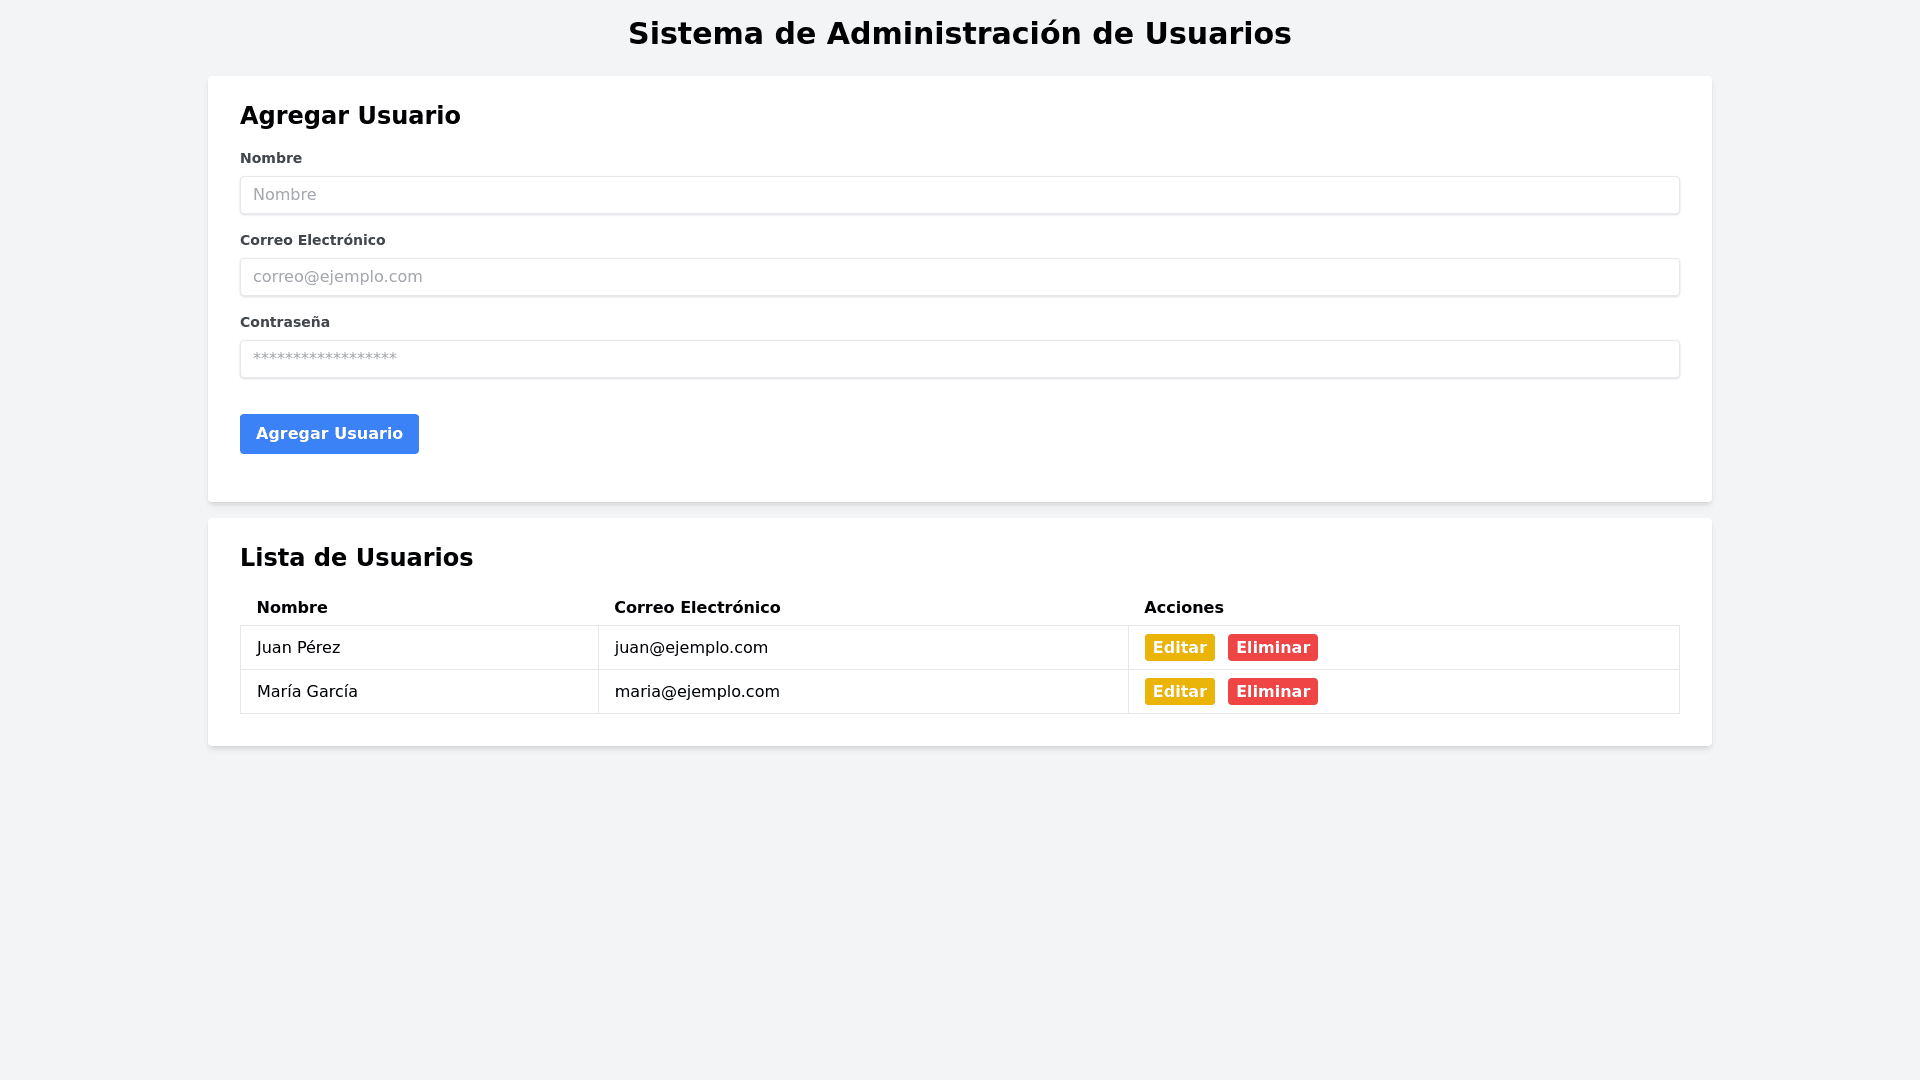Click the juan@ejemplo.com email cell
The image size is (1920, 1080).
[691, 648]
